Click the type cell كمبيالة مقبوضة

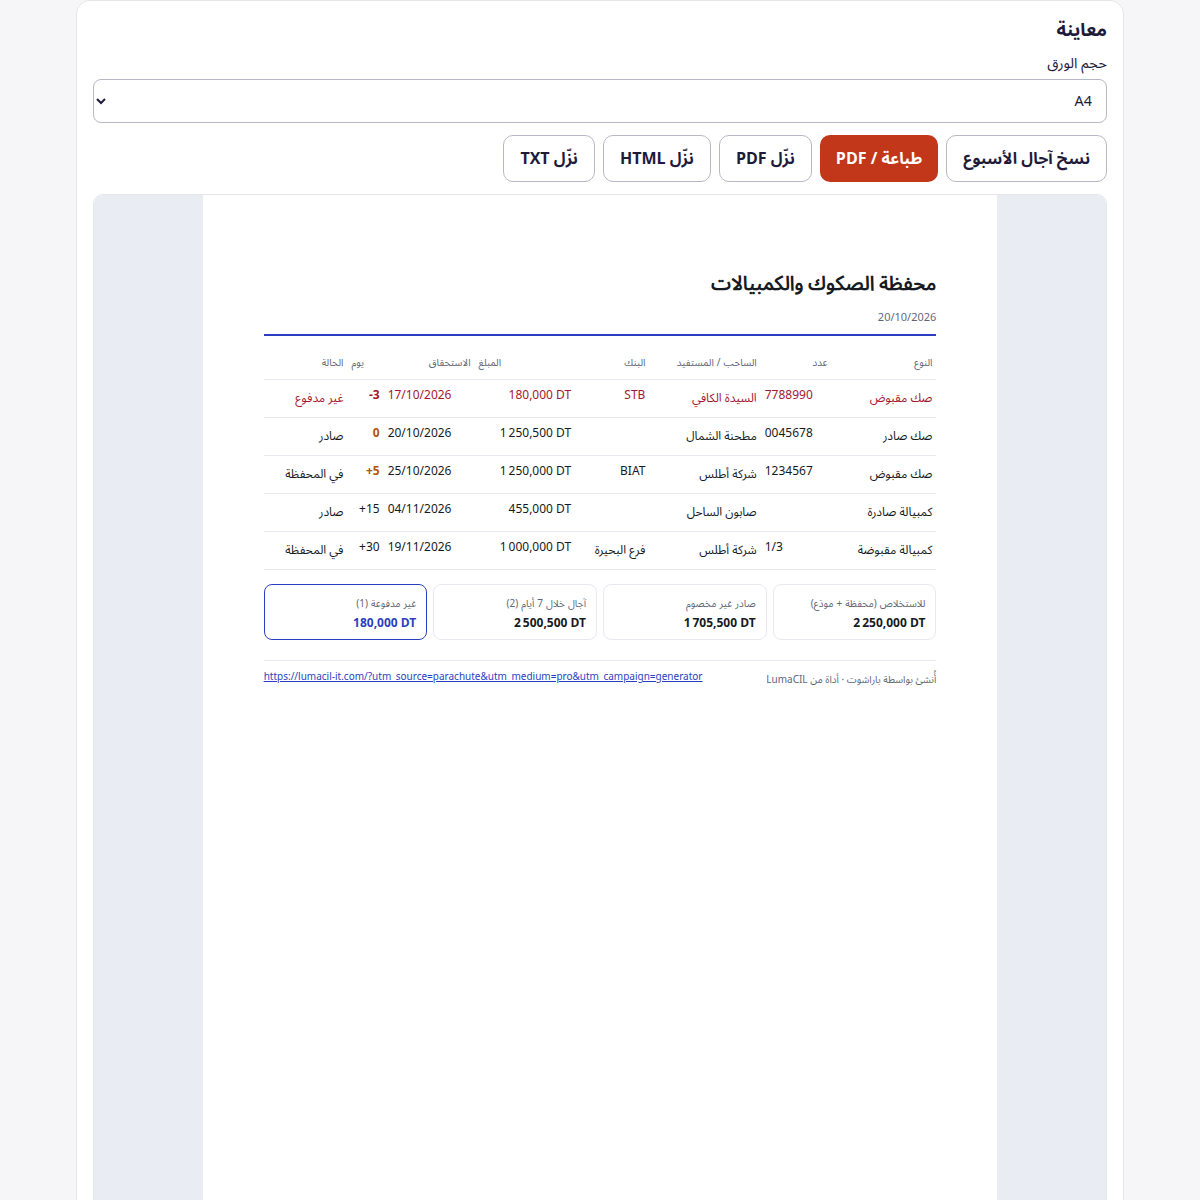point(895,550)
